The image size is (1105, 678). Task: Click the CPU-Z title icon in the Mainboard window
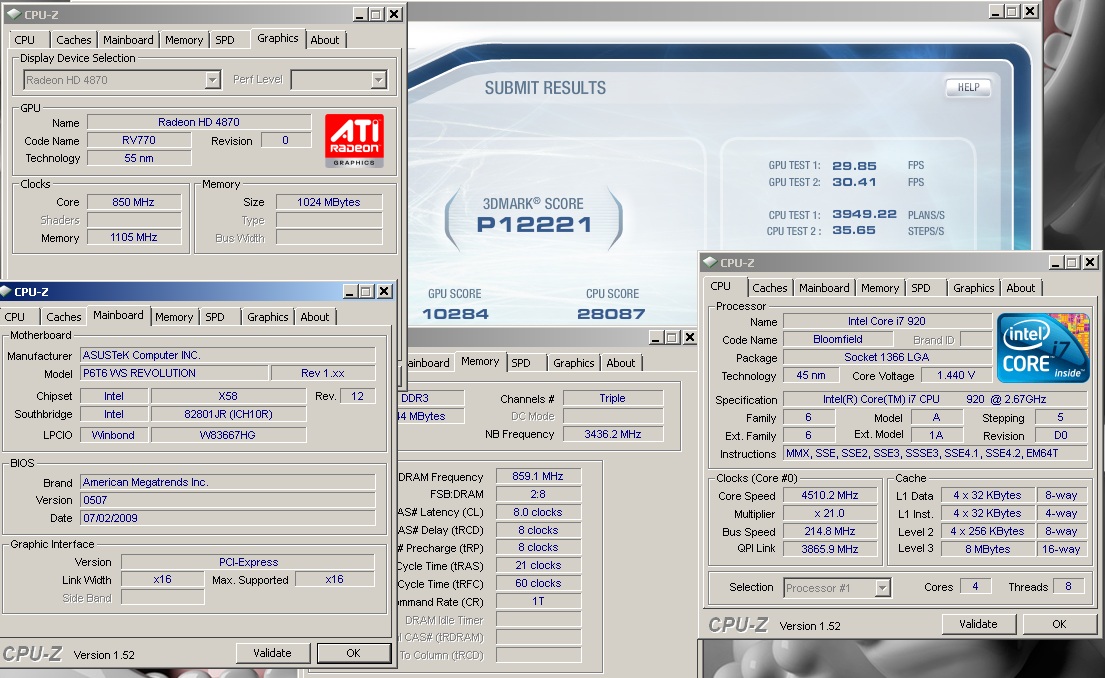6,291
